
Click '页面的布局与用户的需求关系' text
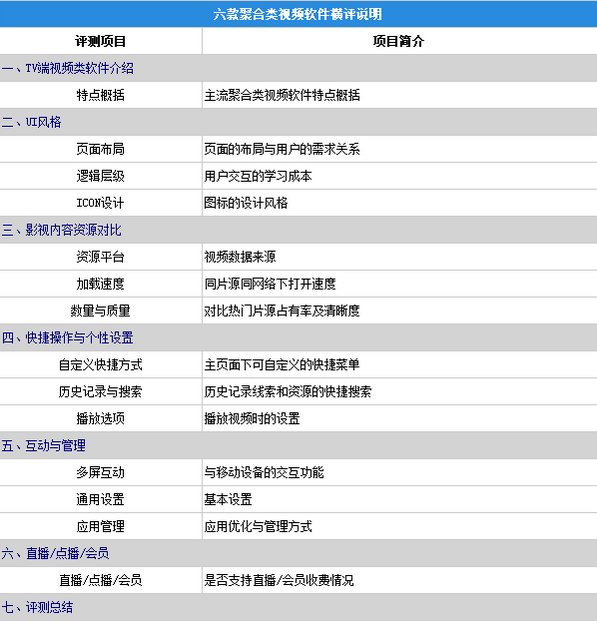pyautogui.click(x=282, y=149)
